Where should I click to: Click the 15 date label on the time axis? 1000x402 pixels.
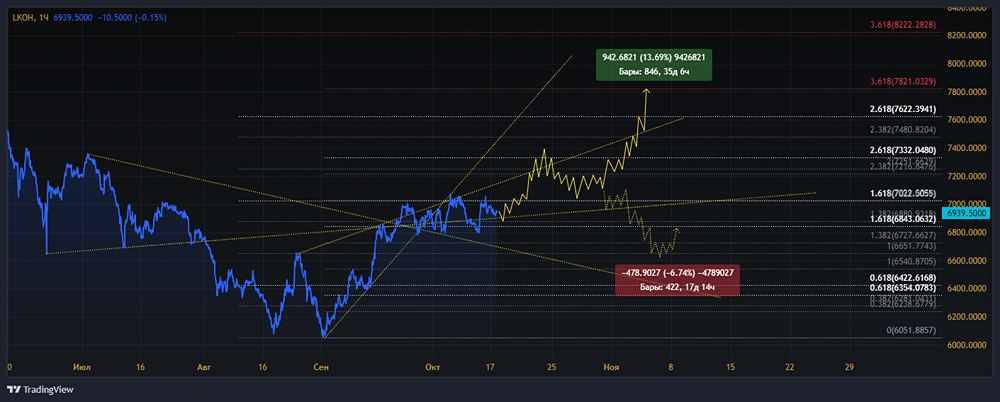730,367
